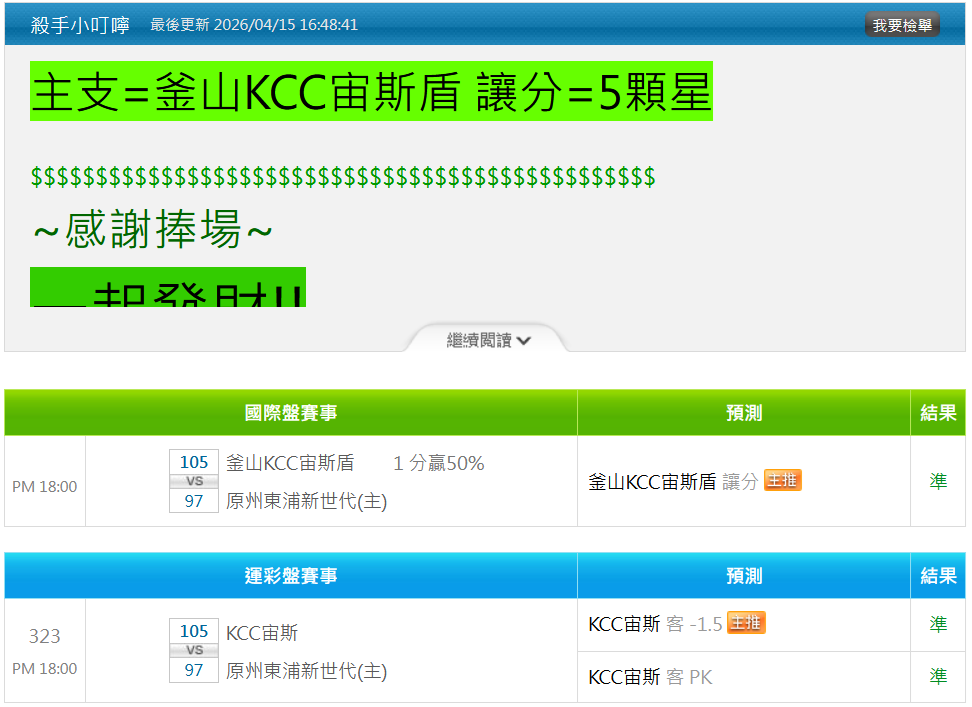The height and width of the screenshot is (707, 972).
Task: Click 預測 header in the 國際盤 table
Action: [744, 413]
